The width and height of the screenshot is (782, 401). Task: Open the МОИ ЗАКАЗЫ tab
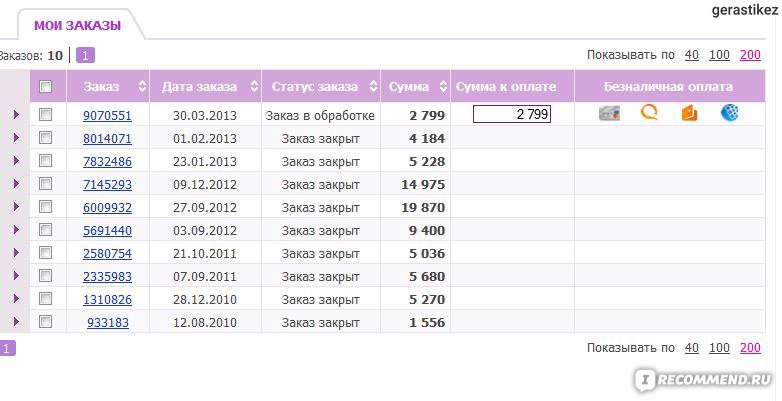click(x=77, y=25)
